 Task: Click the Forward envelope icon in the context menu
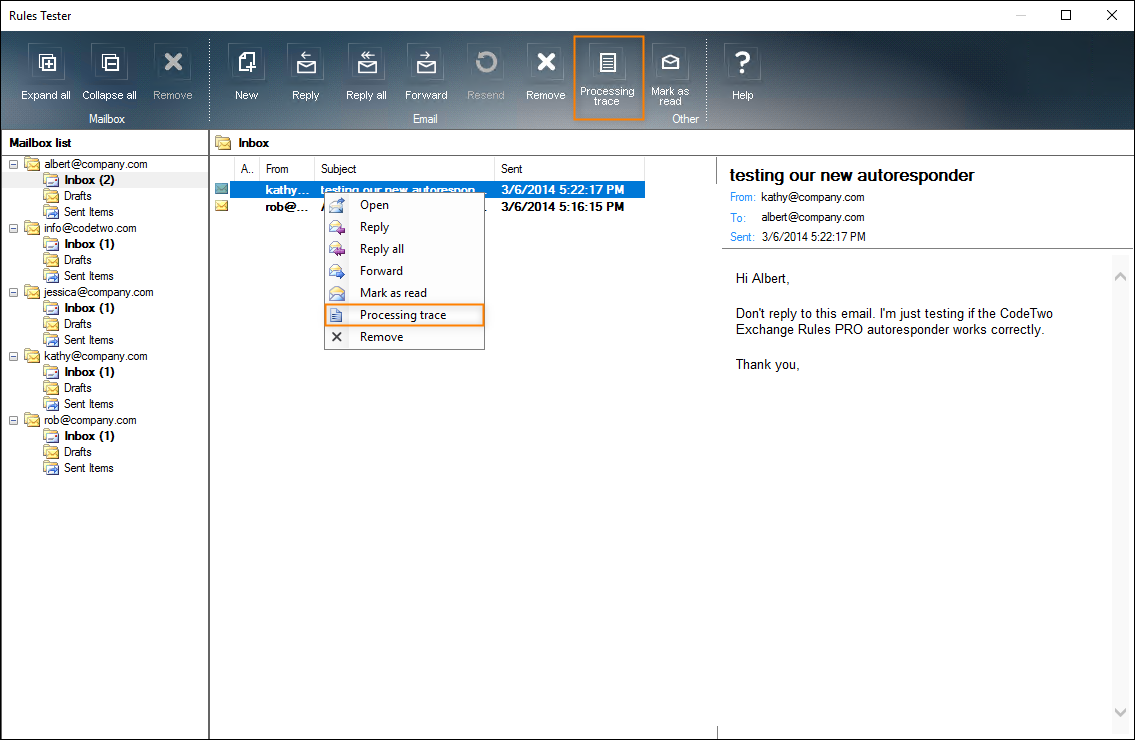(x=337, y=272)
